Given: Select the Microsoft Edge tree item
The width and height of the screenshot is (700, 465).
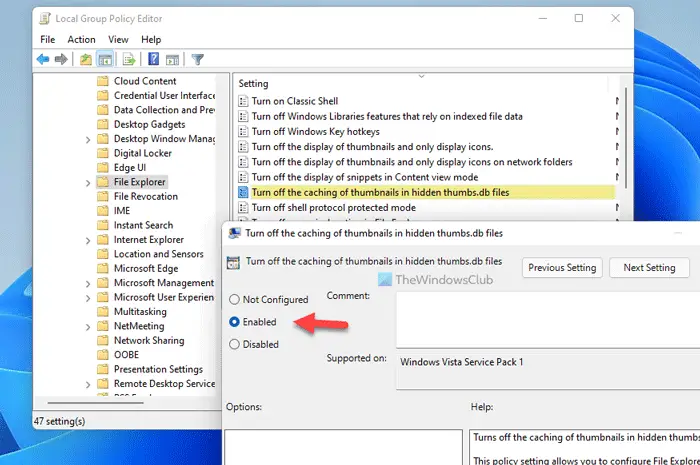Looking at the screenshot, I should pyautogui.click(x=146, y=268).
